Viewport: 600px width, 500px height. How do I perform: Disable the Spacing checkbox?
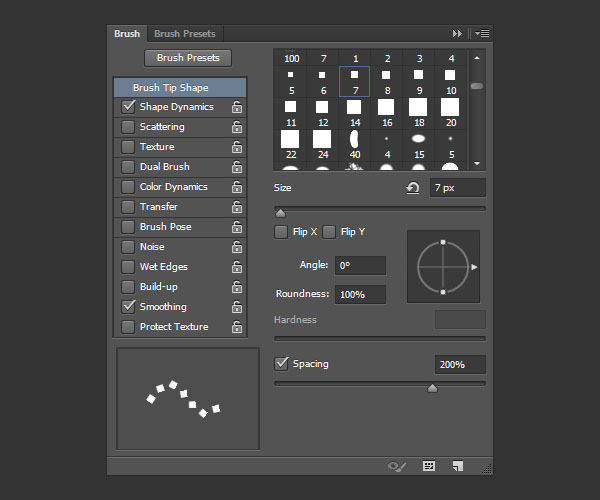pos(281,364)
